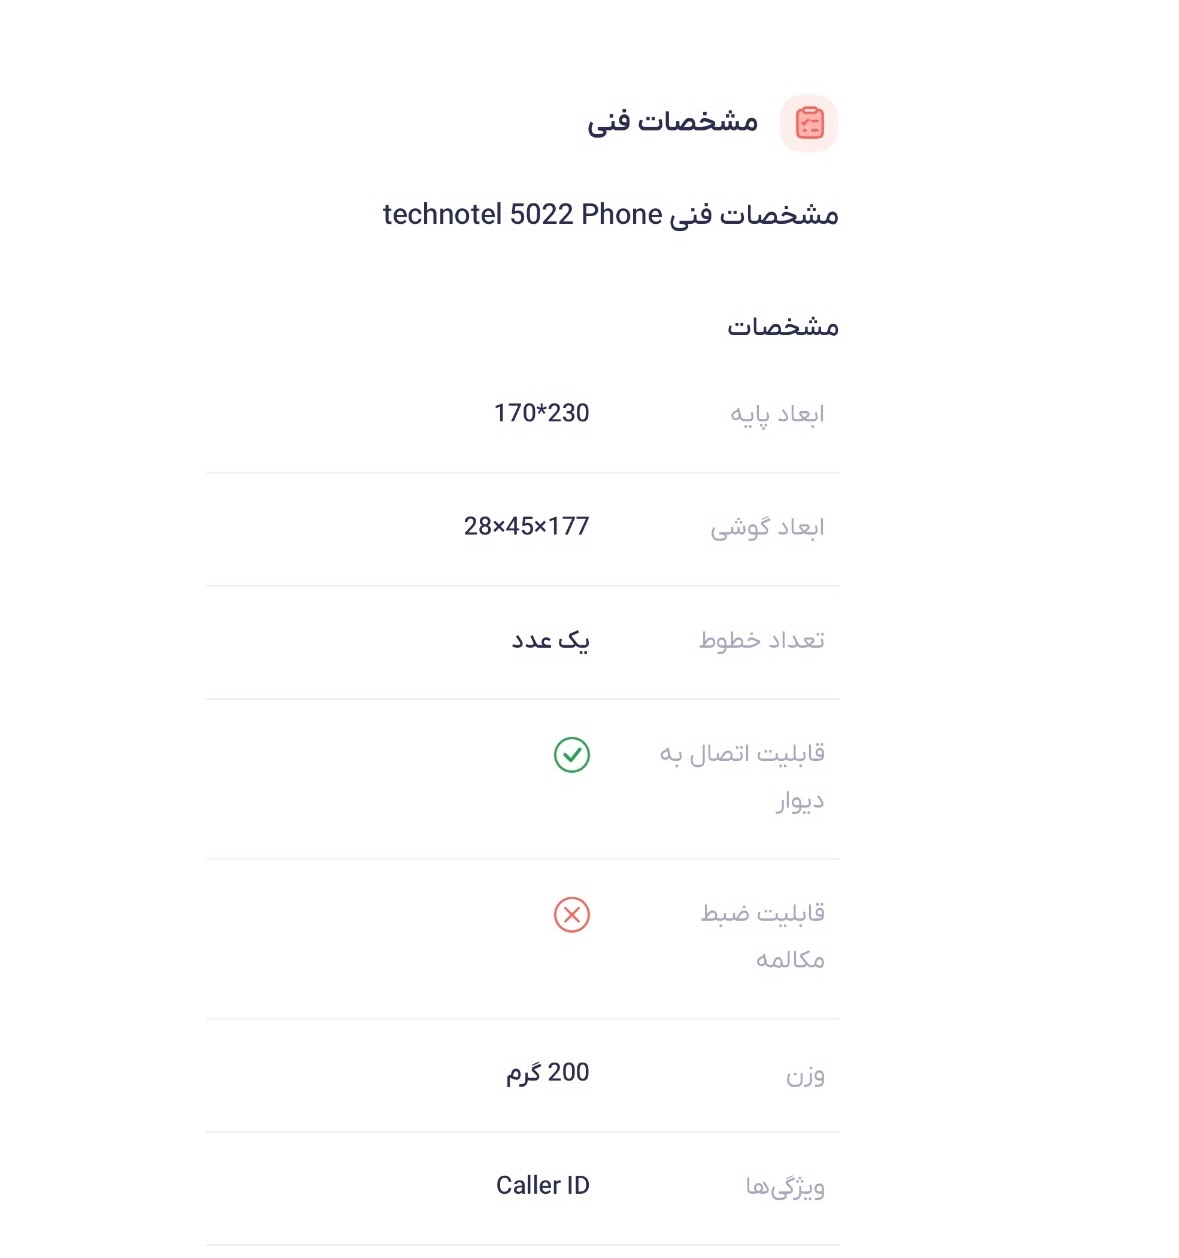Select base dimensions value 170*230
Image resolution: width=1179 pixels, height=1258 pixels.
click(541, 413)
